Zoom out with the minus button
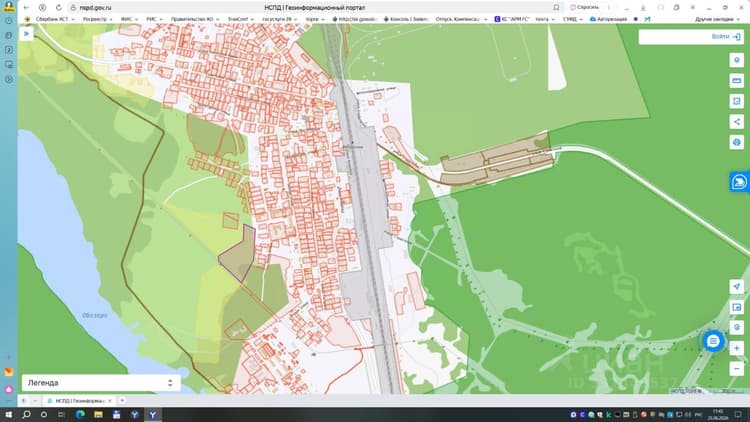This screenshot has width=750, height=422. click(x=737, y=368)
